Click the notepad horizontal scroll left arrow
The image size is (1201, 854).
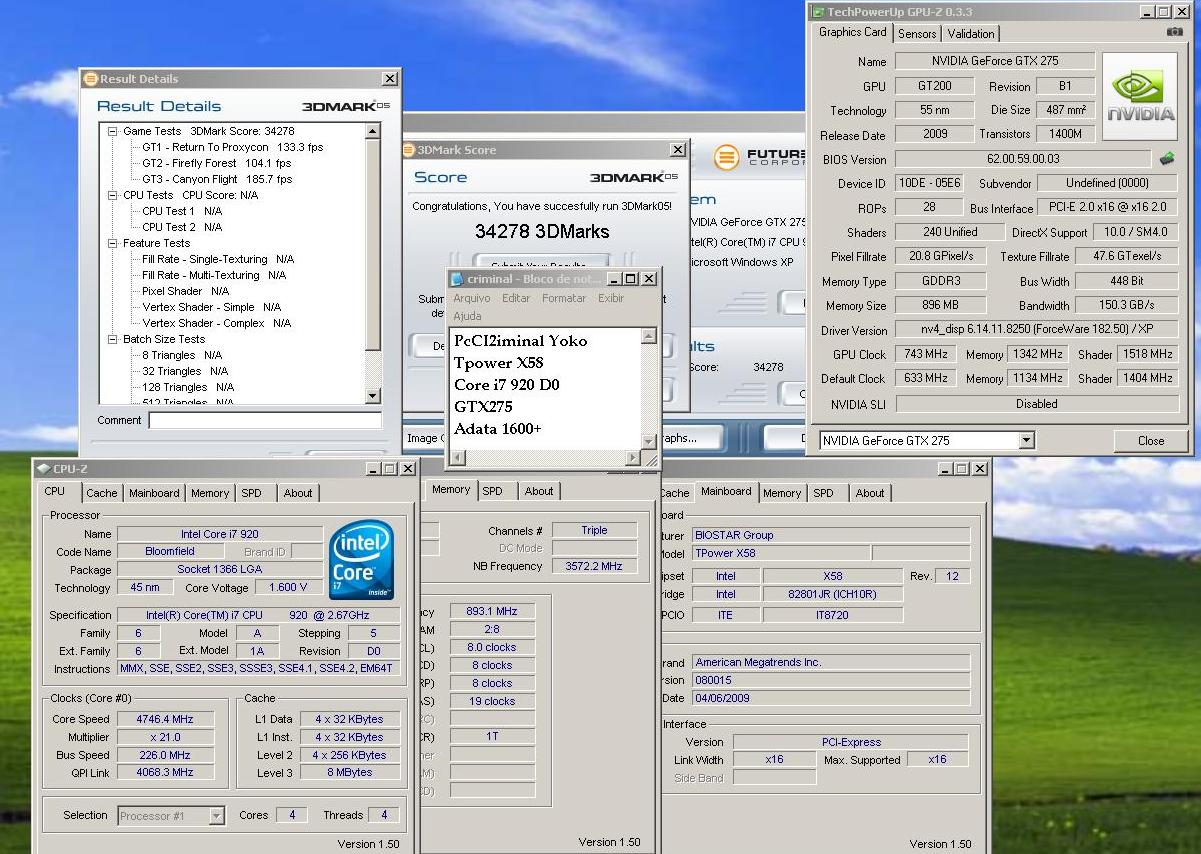click(x=457, y=458)
